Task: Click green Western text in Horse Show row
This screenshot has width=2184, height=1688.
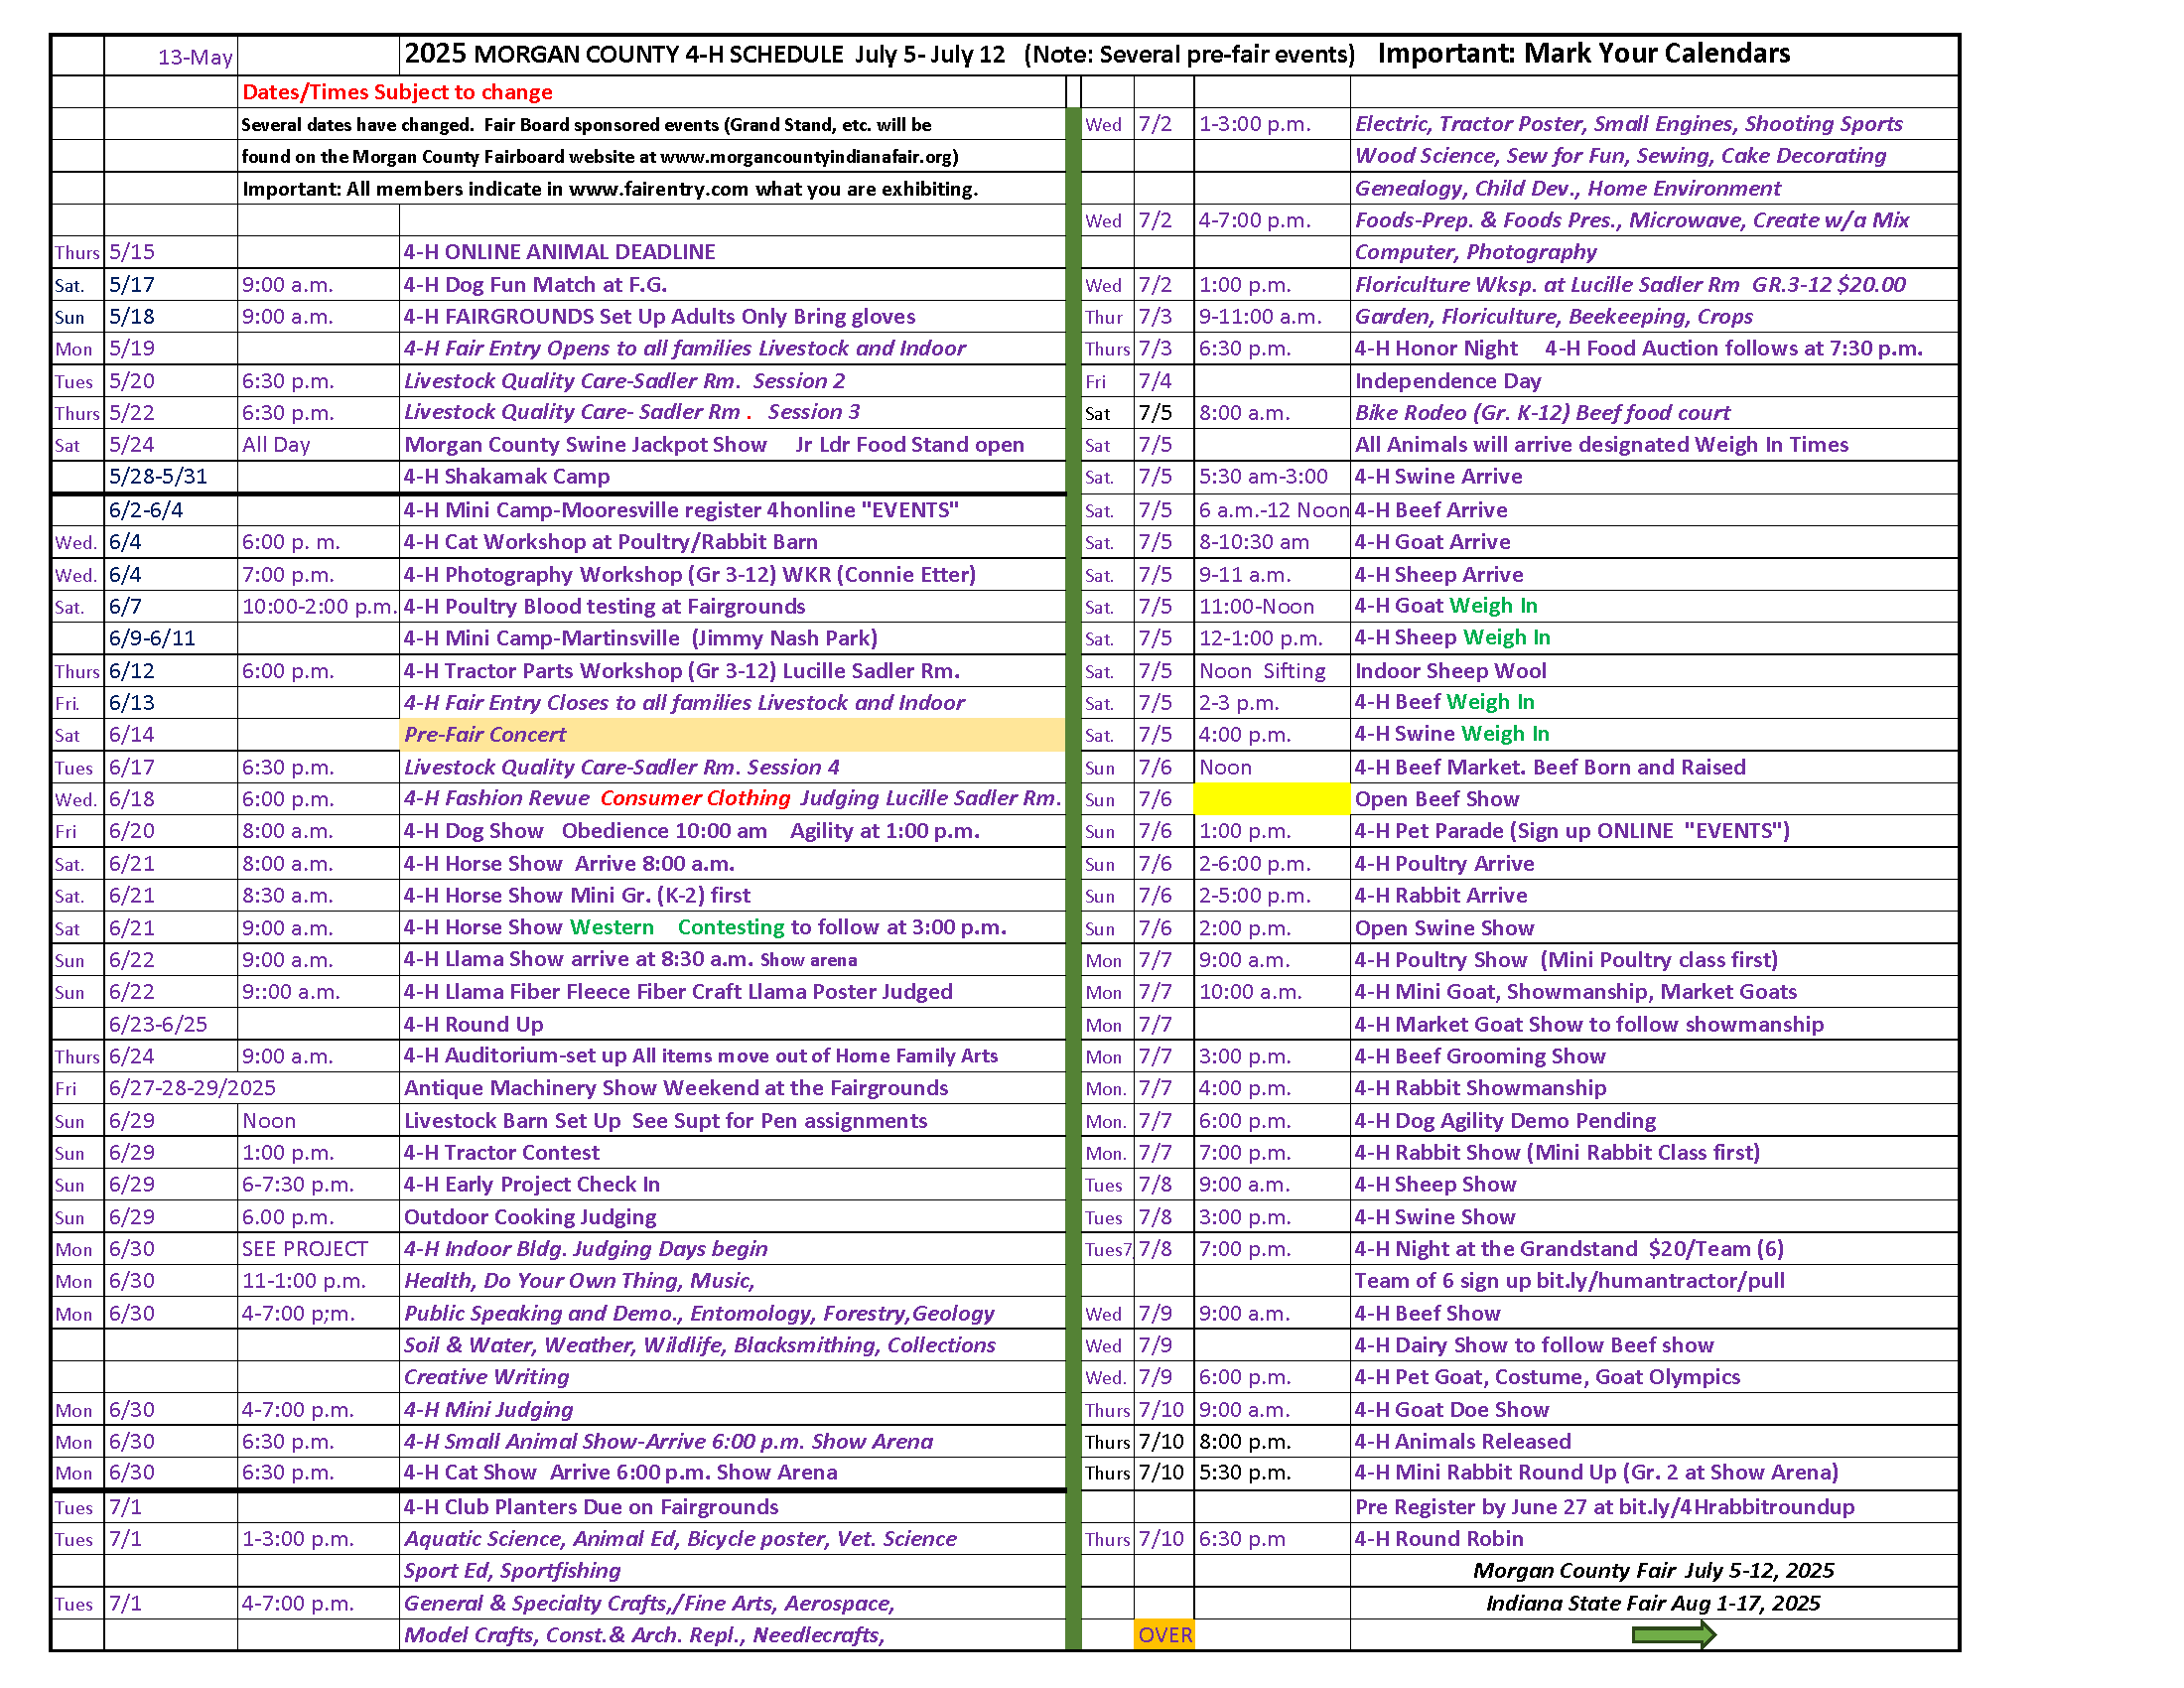Action: point(611,927)
